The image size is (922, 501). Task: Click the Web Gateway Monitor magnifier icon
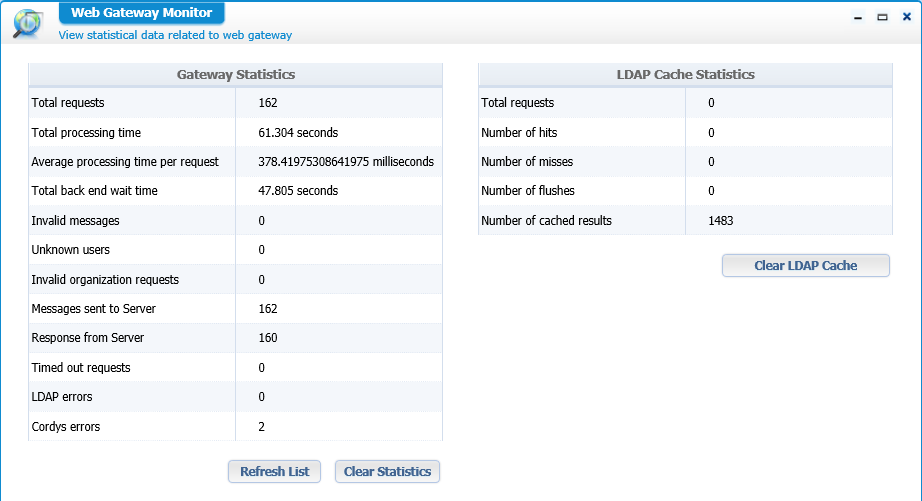click(27, 24)
